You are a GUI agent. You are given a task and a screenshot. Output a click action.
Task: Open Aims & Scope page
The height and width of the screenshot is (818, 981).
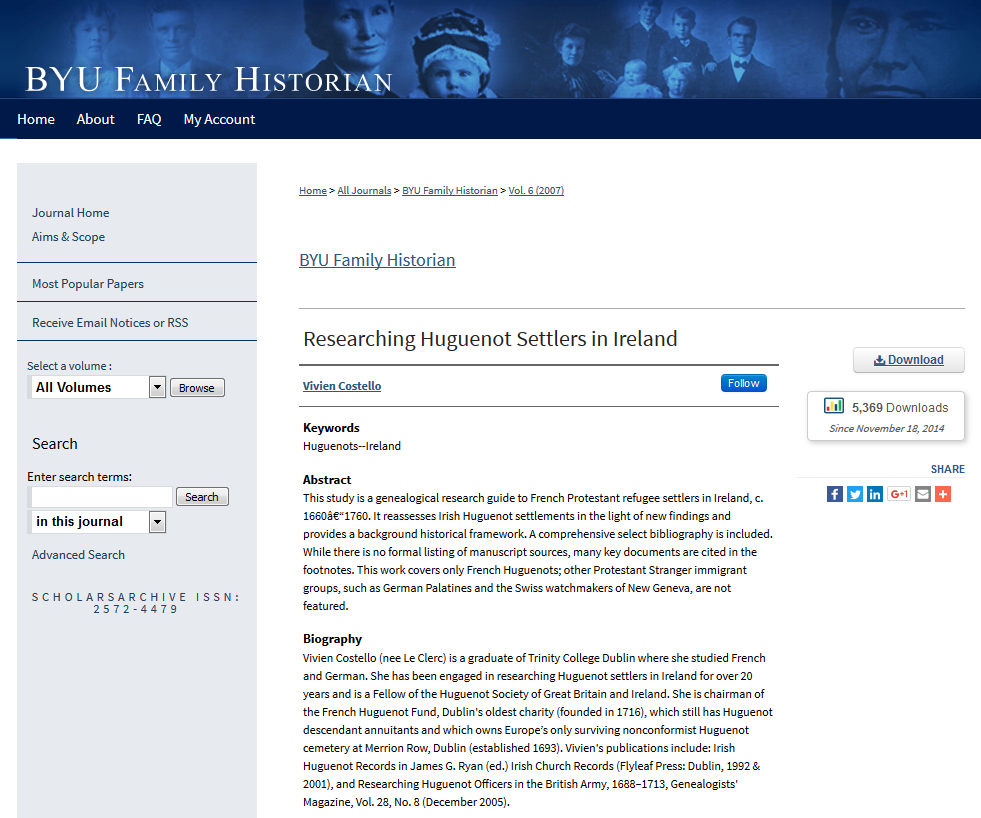click(68, 237)
